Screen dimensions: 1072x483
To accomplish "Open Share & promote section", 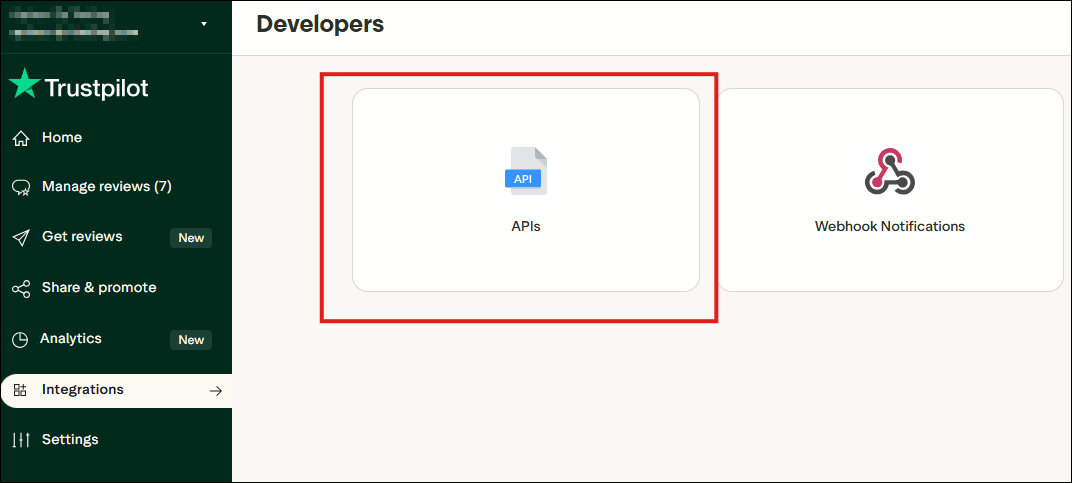I will 99,287.
